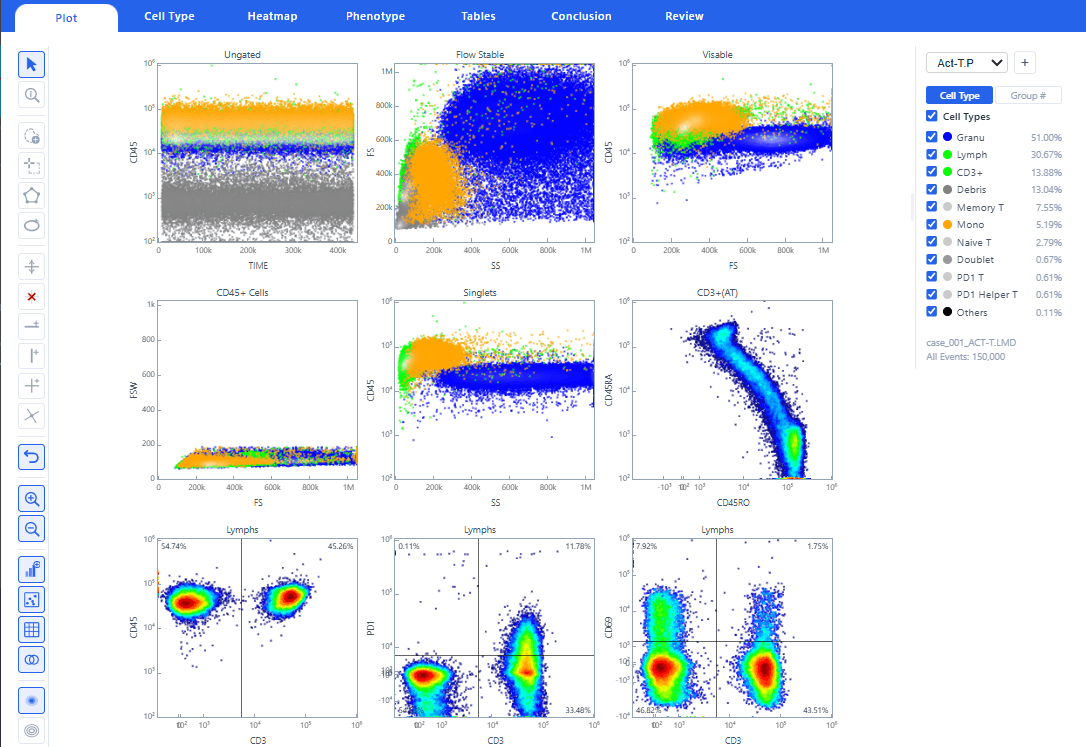
Task: Select the arrow pointer tool
Action: [x=31, y=64]
